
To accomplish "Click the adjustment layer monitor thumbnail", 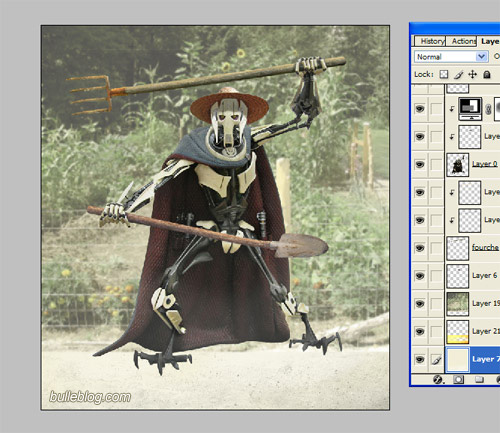I will click(470, 109).
